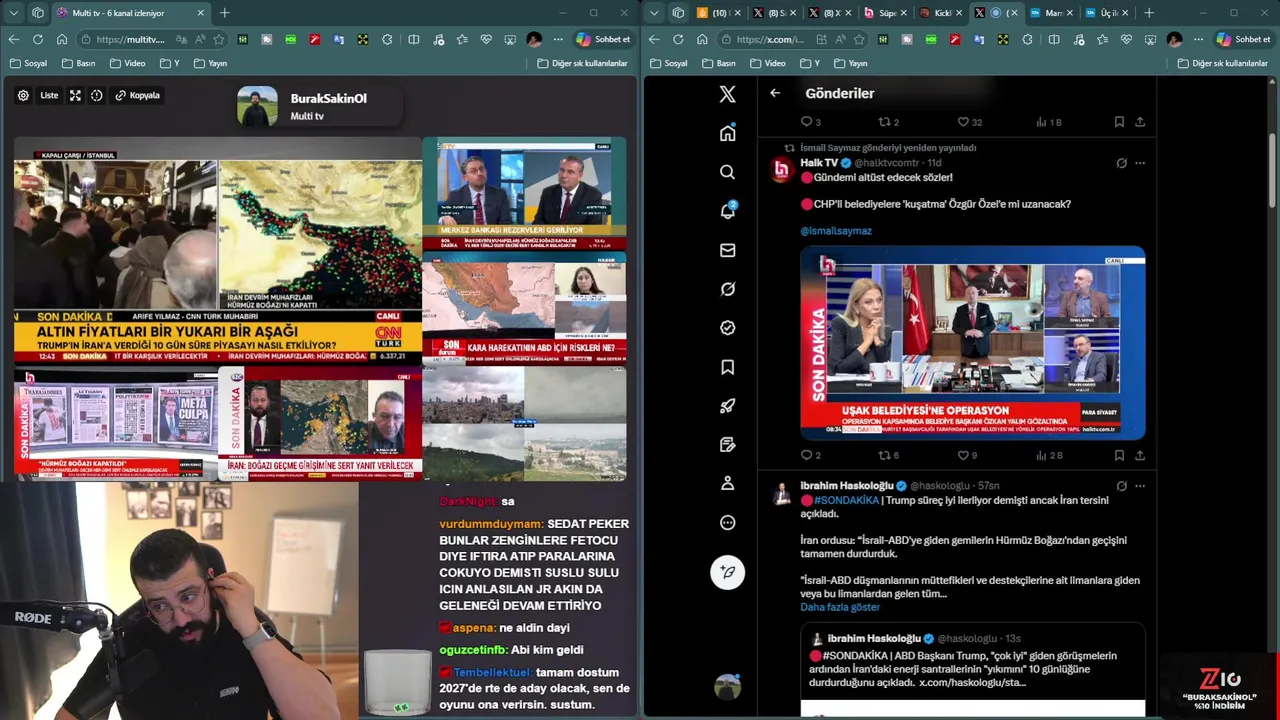1280x720 pixels.
Task: Open three-dot menu on İbrahim Haskoloğlu post
Action: pyautogui.click(x=1140, y=486)
